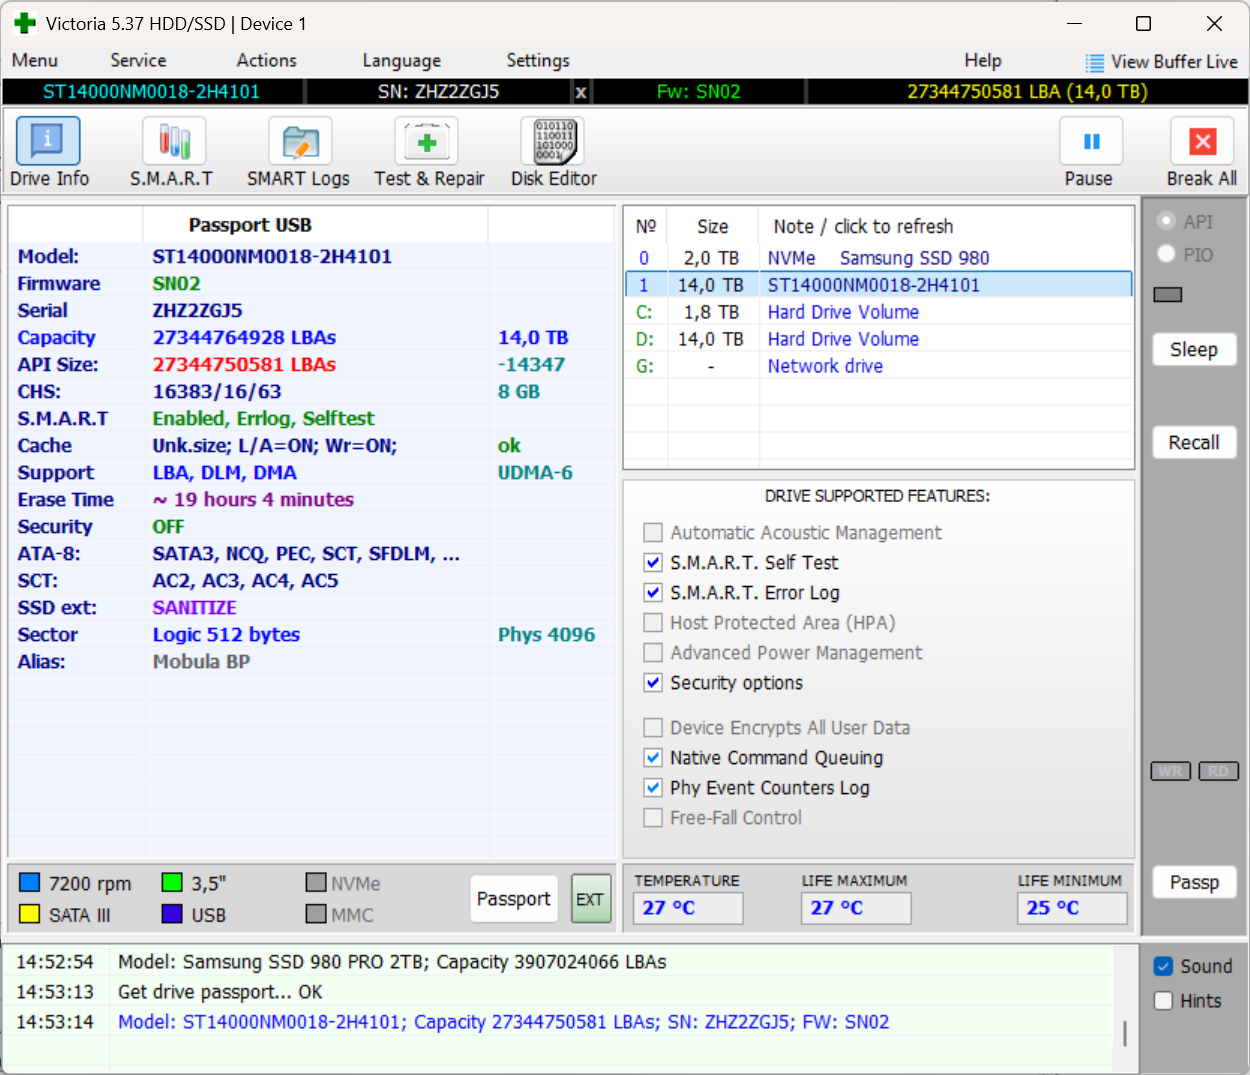Click the gray MMC indicator square

(x=316, y=914)
